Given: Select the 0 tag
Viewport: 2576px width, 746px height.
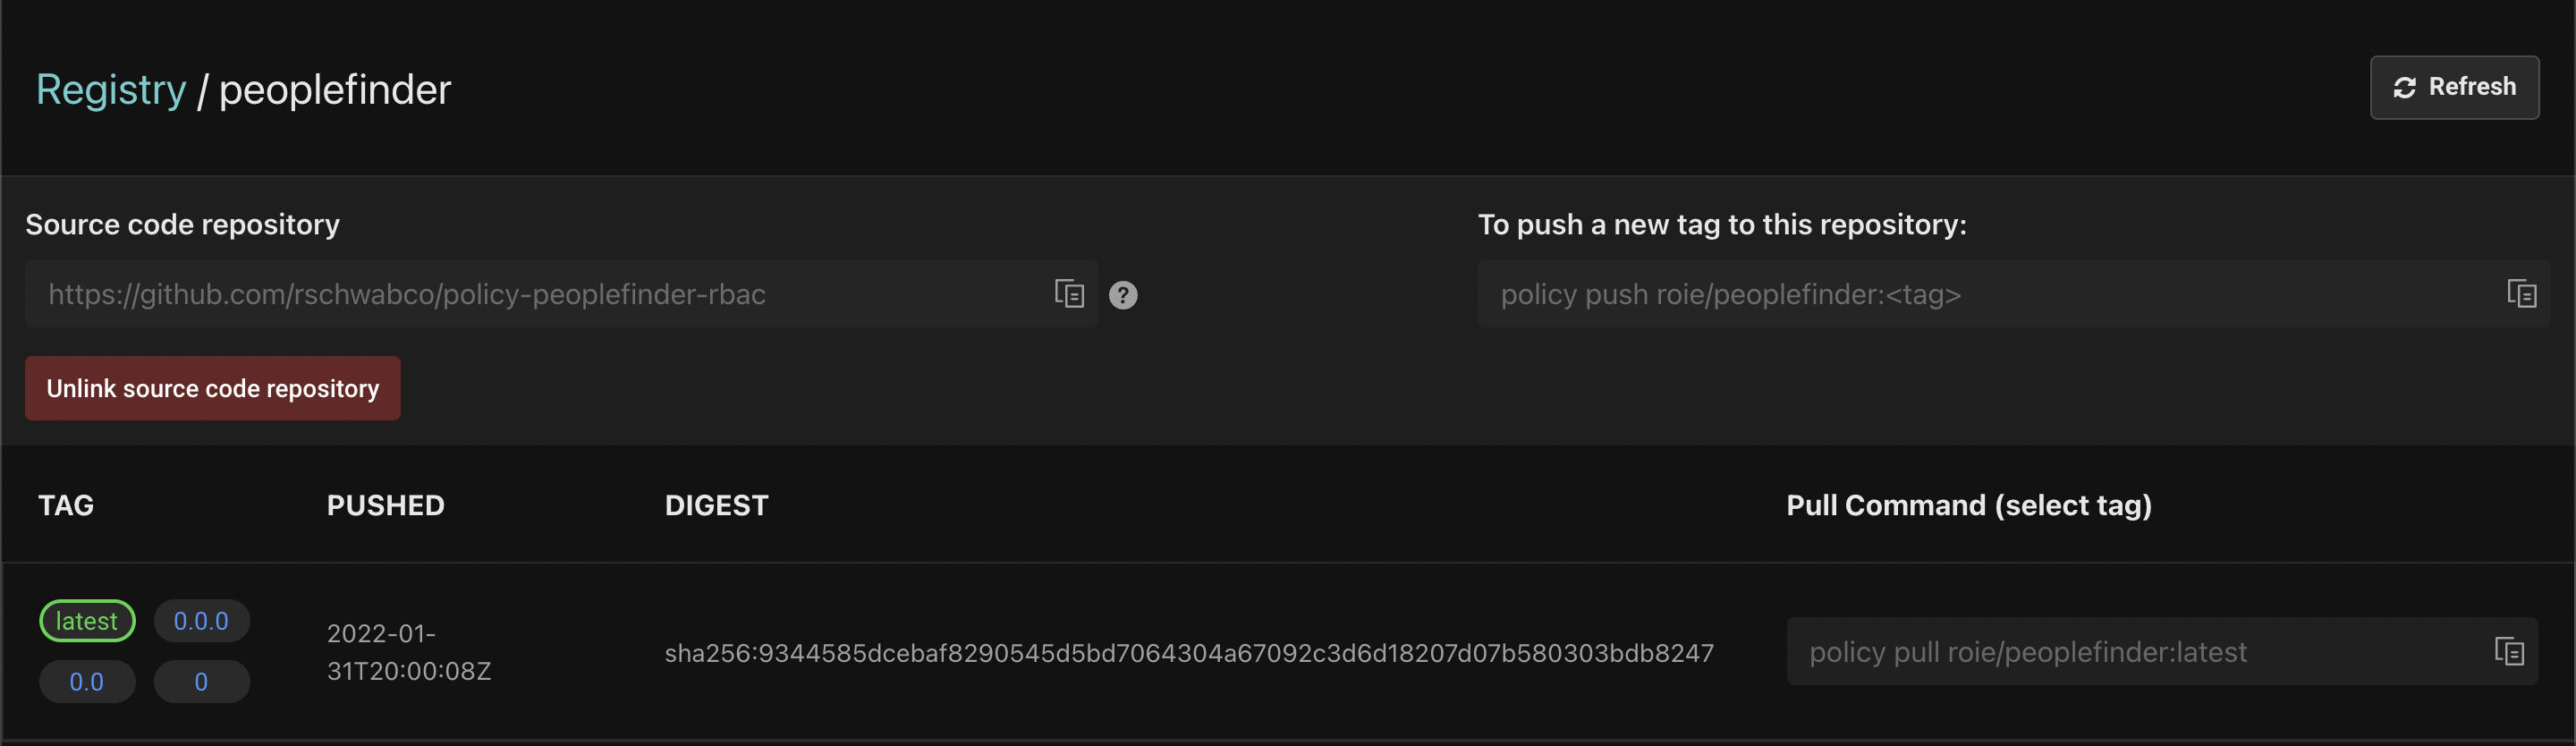Looking at the screenshot, I should [x=201, y=682].
